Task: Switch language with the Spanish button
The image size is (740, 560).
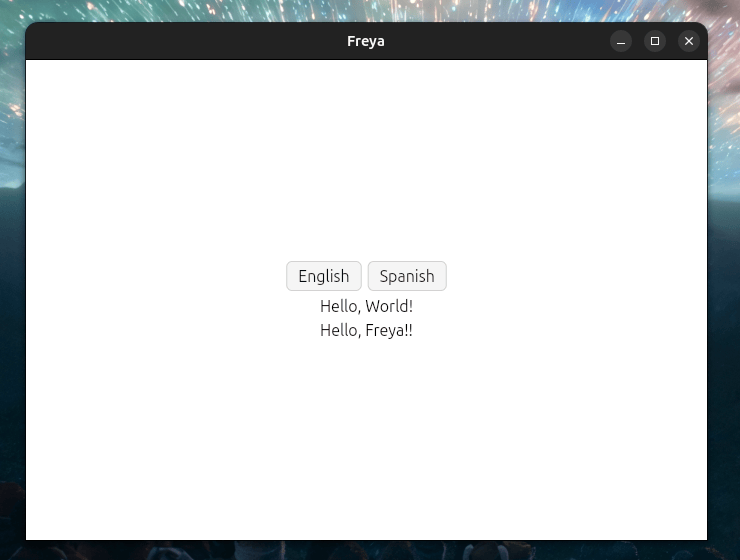Action: pos(407,276)
